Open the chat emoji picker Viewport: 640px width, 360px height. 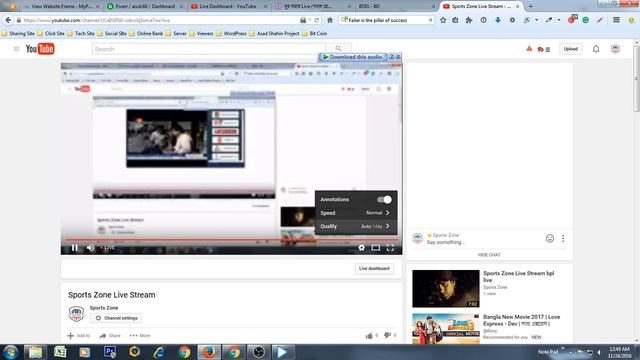tap(550, 238)
